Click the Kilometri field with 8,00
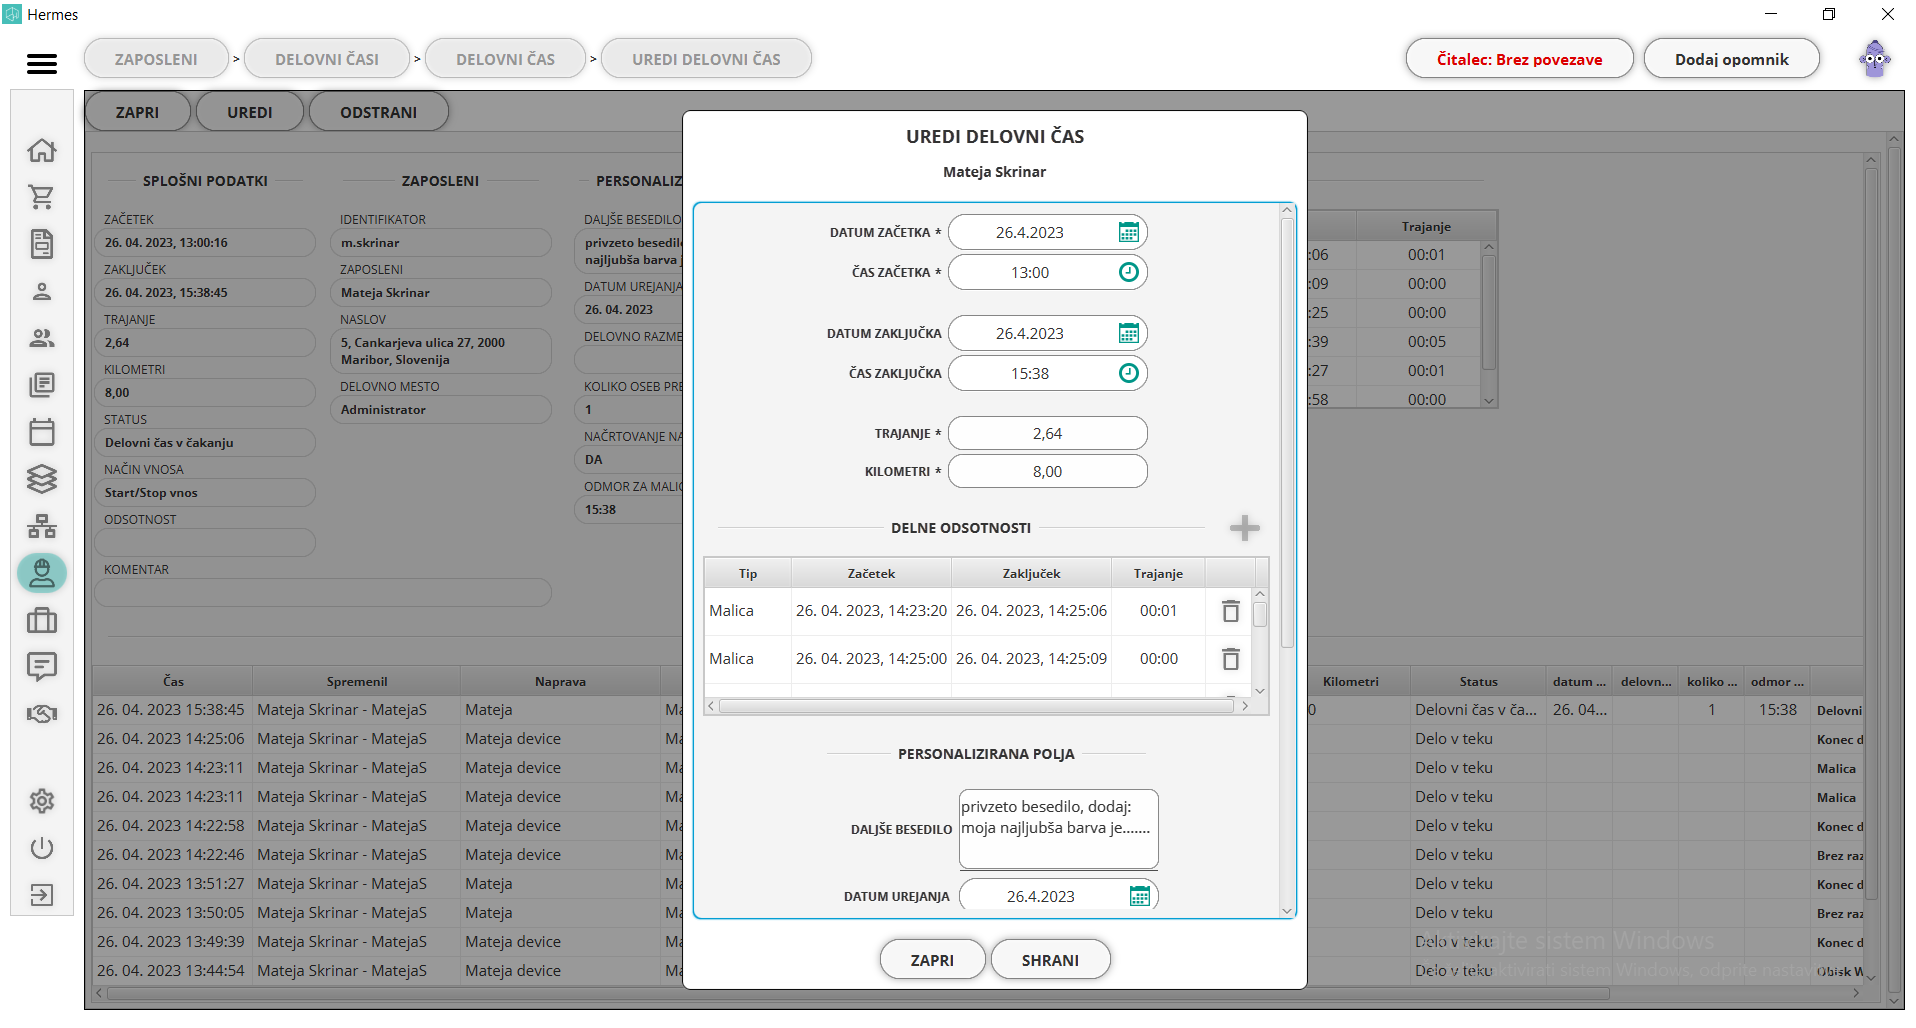1916x1028 pixels. click(1047, 471)
